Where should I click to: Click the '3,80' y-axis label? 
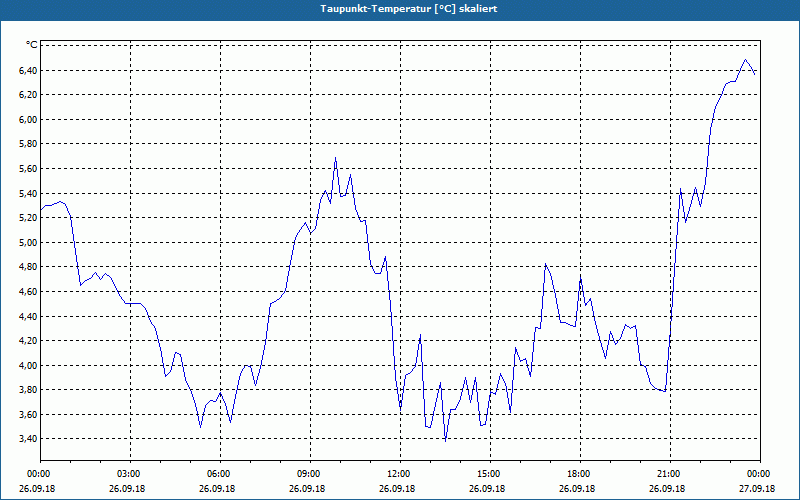tap(28, 390)
